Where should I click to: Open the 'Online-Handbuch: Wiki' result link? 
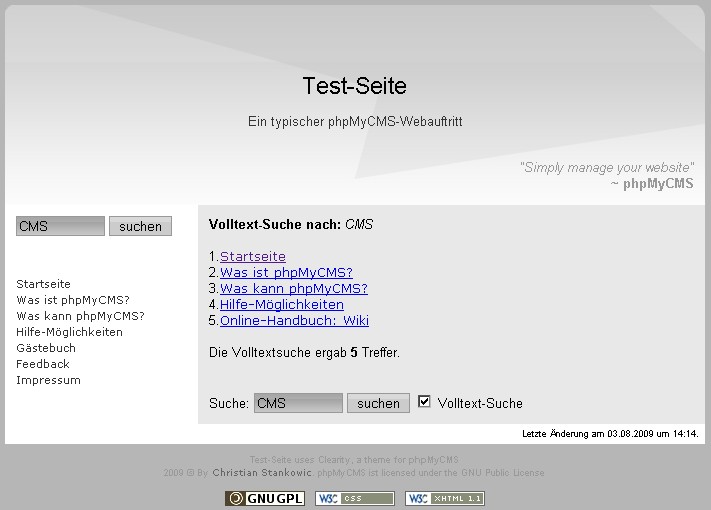pos(294,321)
